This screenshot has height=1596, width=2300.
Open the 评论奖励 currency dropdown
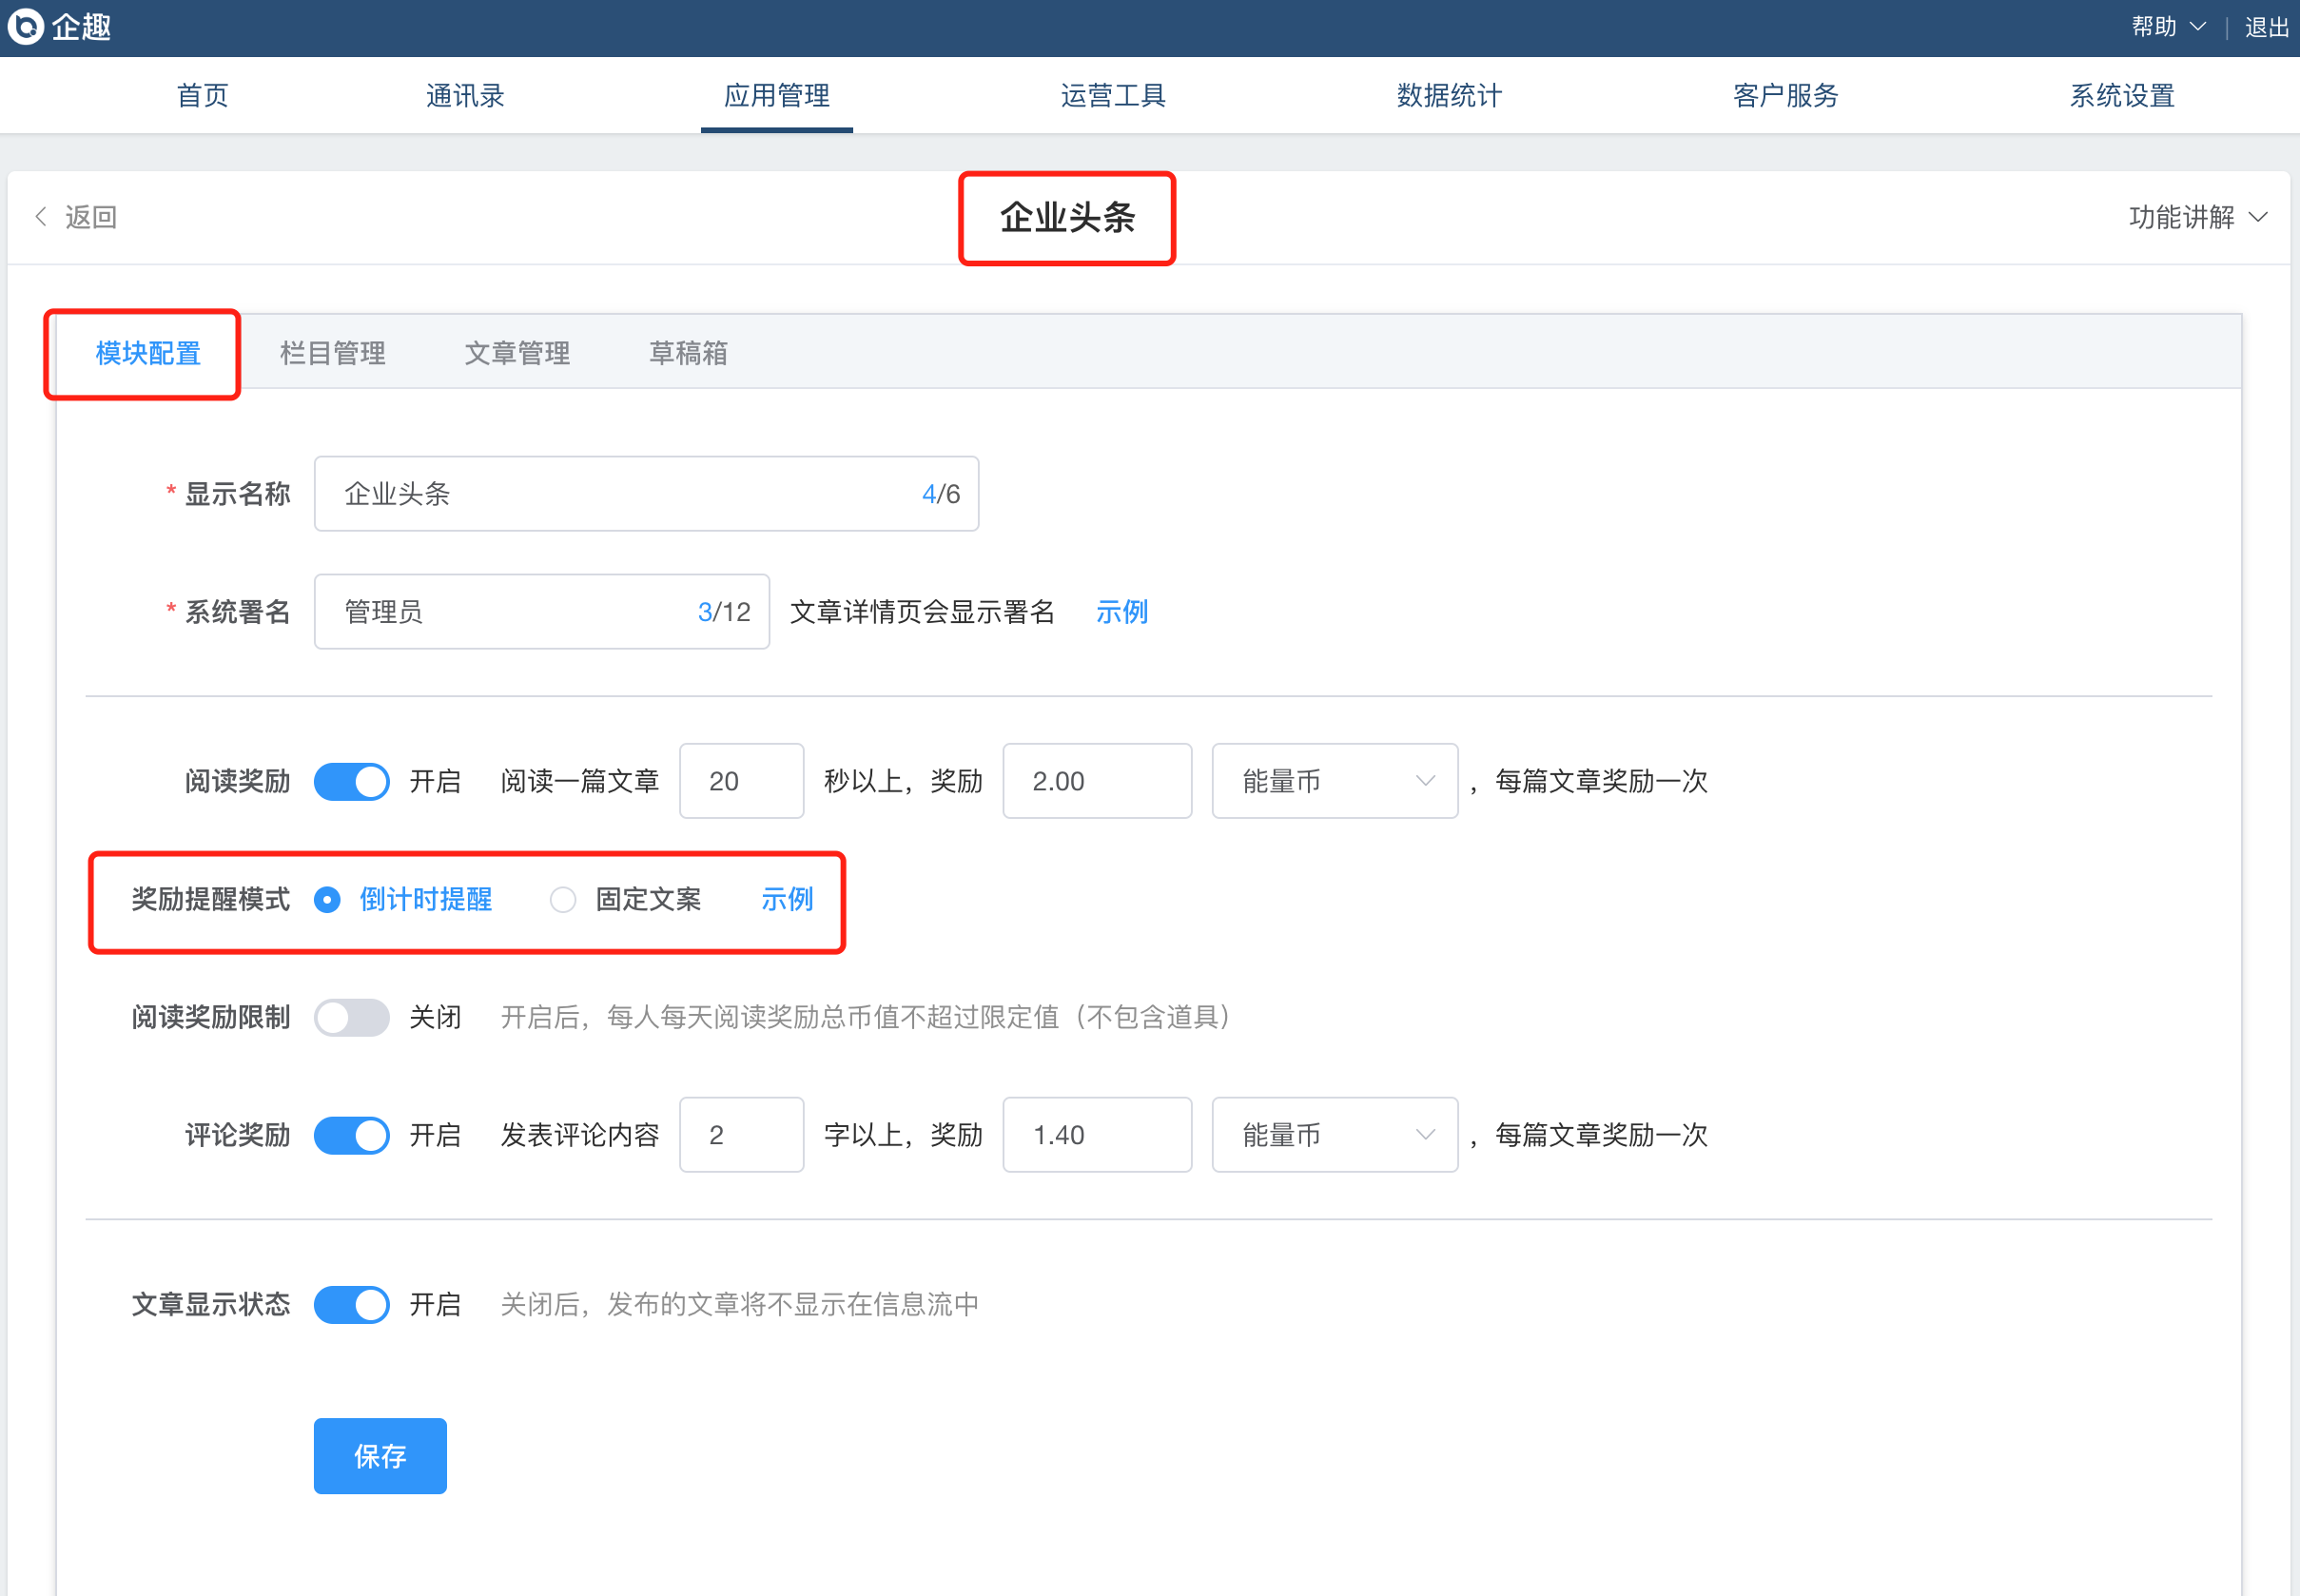point(1334,1135)
